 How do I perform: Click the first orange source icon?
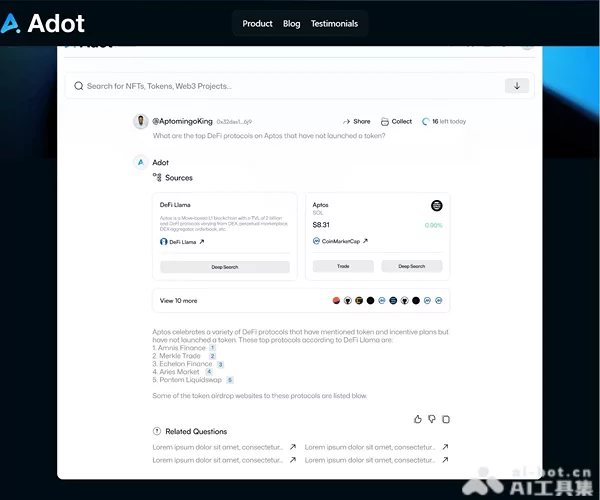tap(336, 301)
